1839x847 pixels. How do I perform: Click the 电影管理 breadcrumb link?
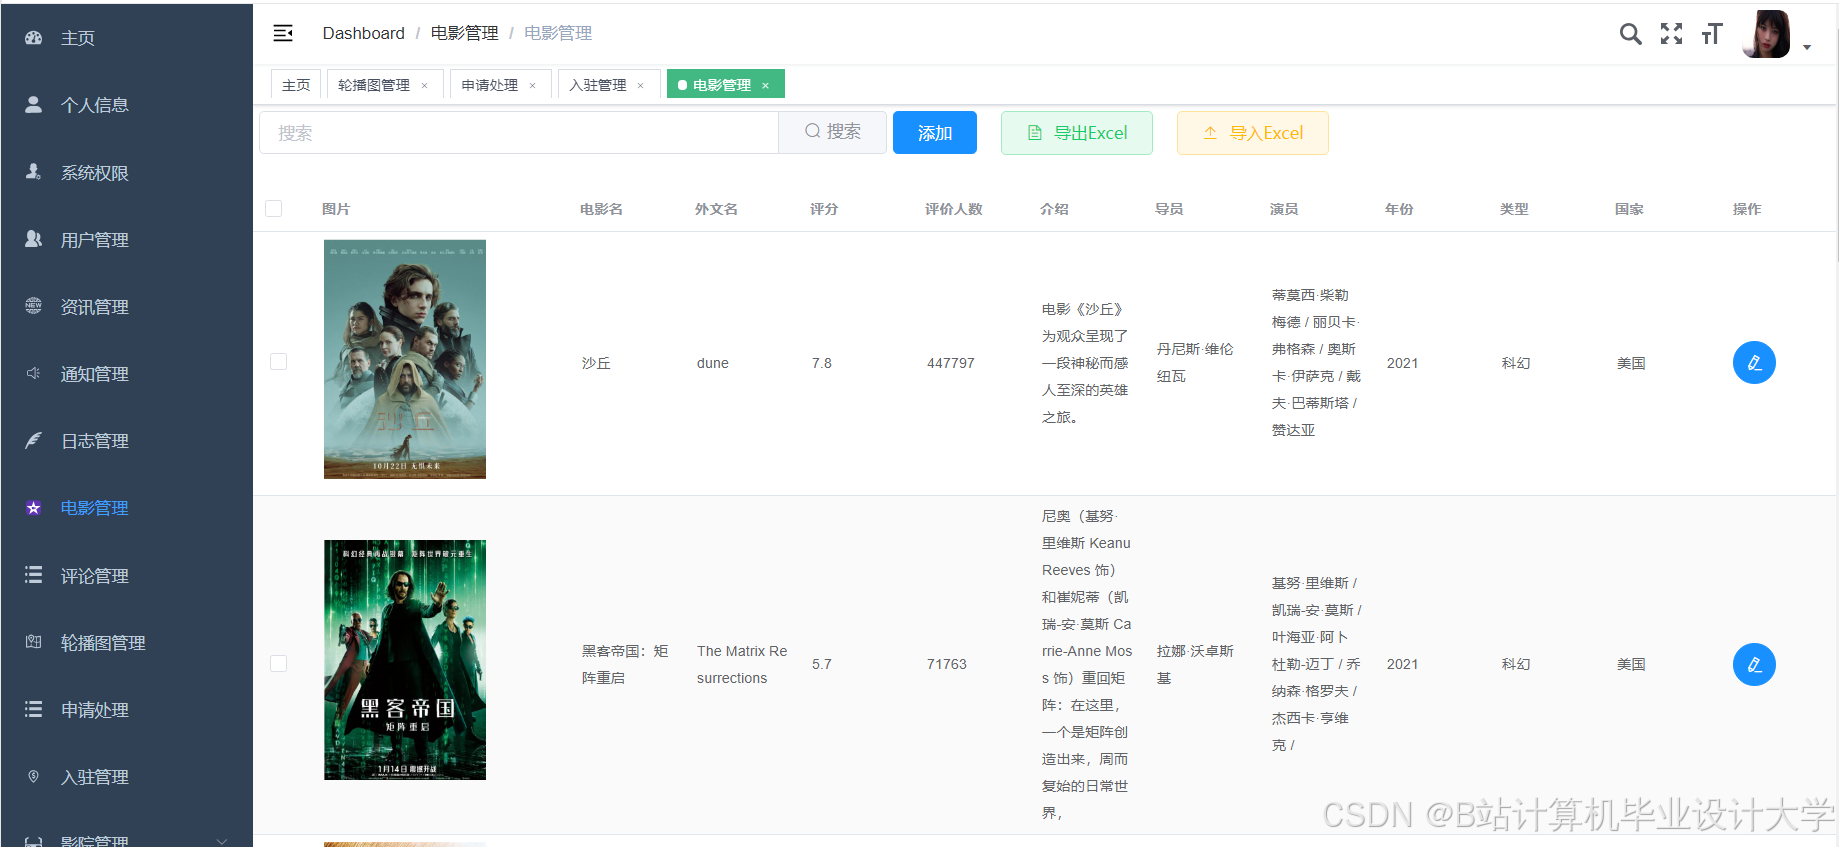pyautogui.click(x=464, y=33)
